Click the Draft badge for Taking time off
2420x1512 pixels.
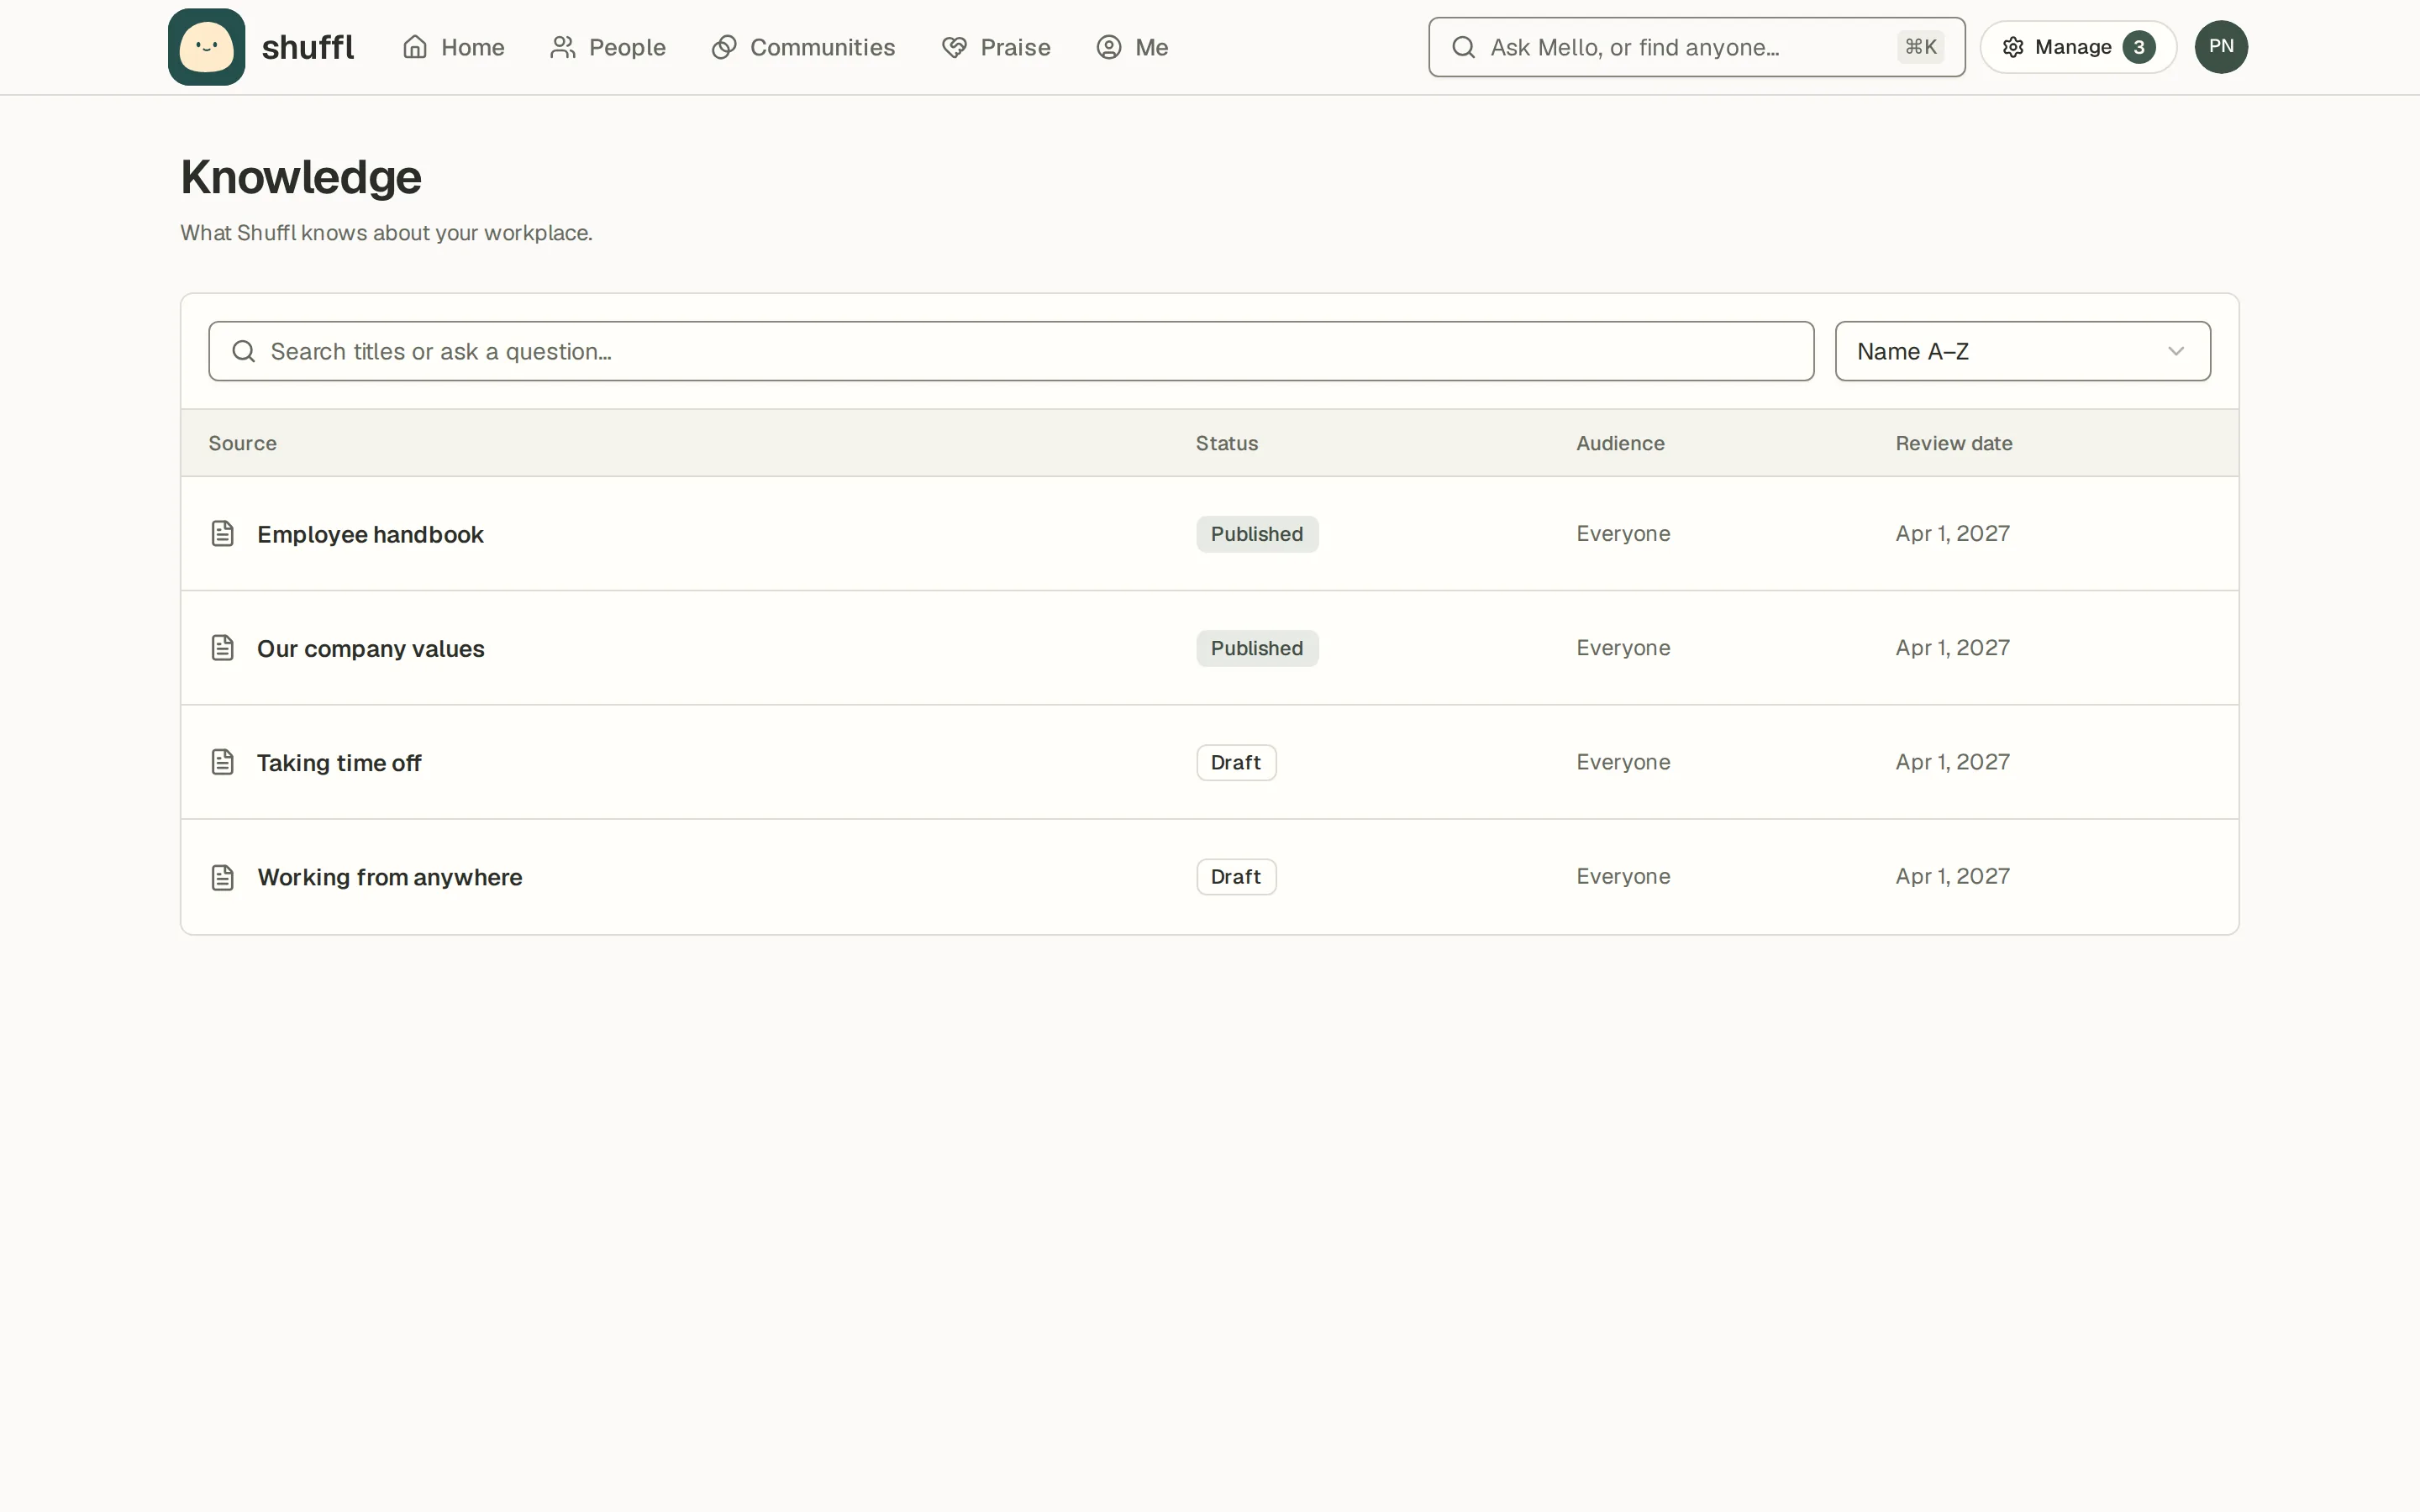point(1236,762)
